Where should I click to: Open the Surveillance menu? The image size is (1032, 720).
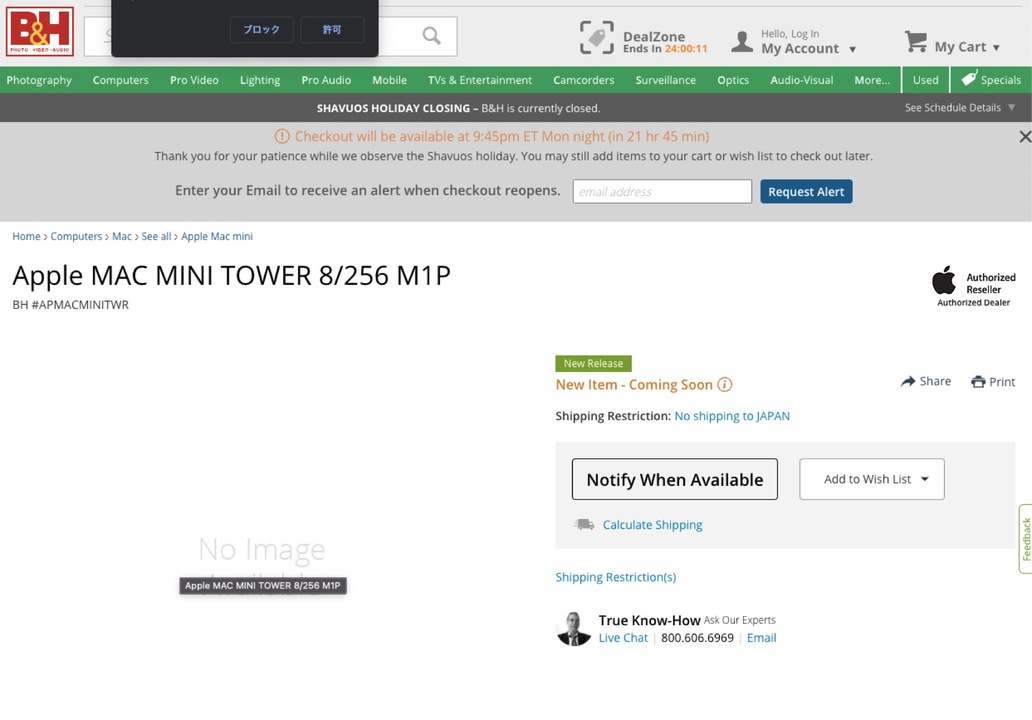coord(665,80)
